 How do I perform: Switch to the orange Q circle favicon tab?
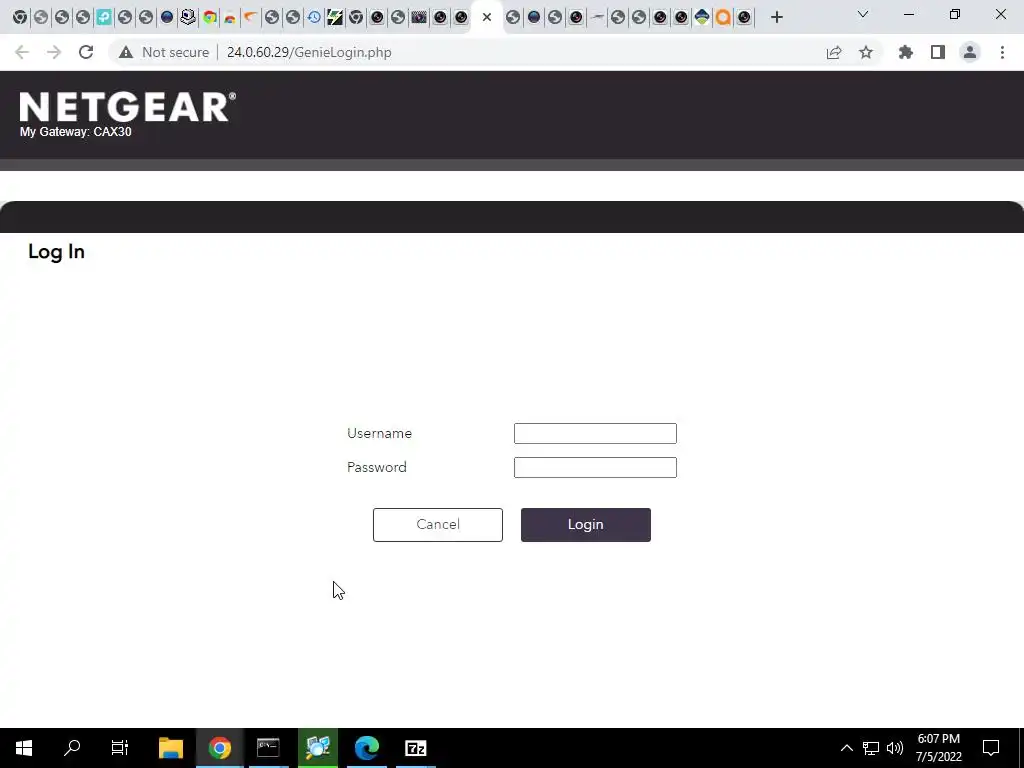pos(723,17)
